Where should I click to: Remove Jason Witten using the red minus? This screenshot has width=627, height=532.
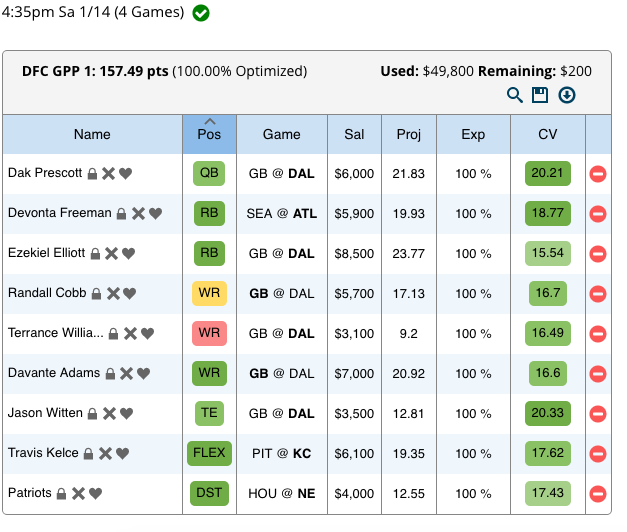pyautogui.click(x=598, y=414)
